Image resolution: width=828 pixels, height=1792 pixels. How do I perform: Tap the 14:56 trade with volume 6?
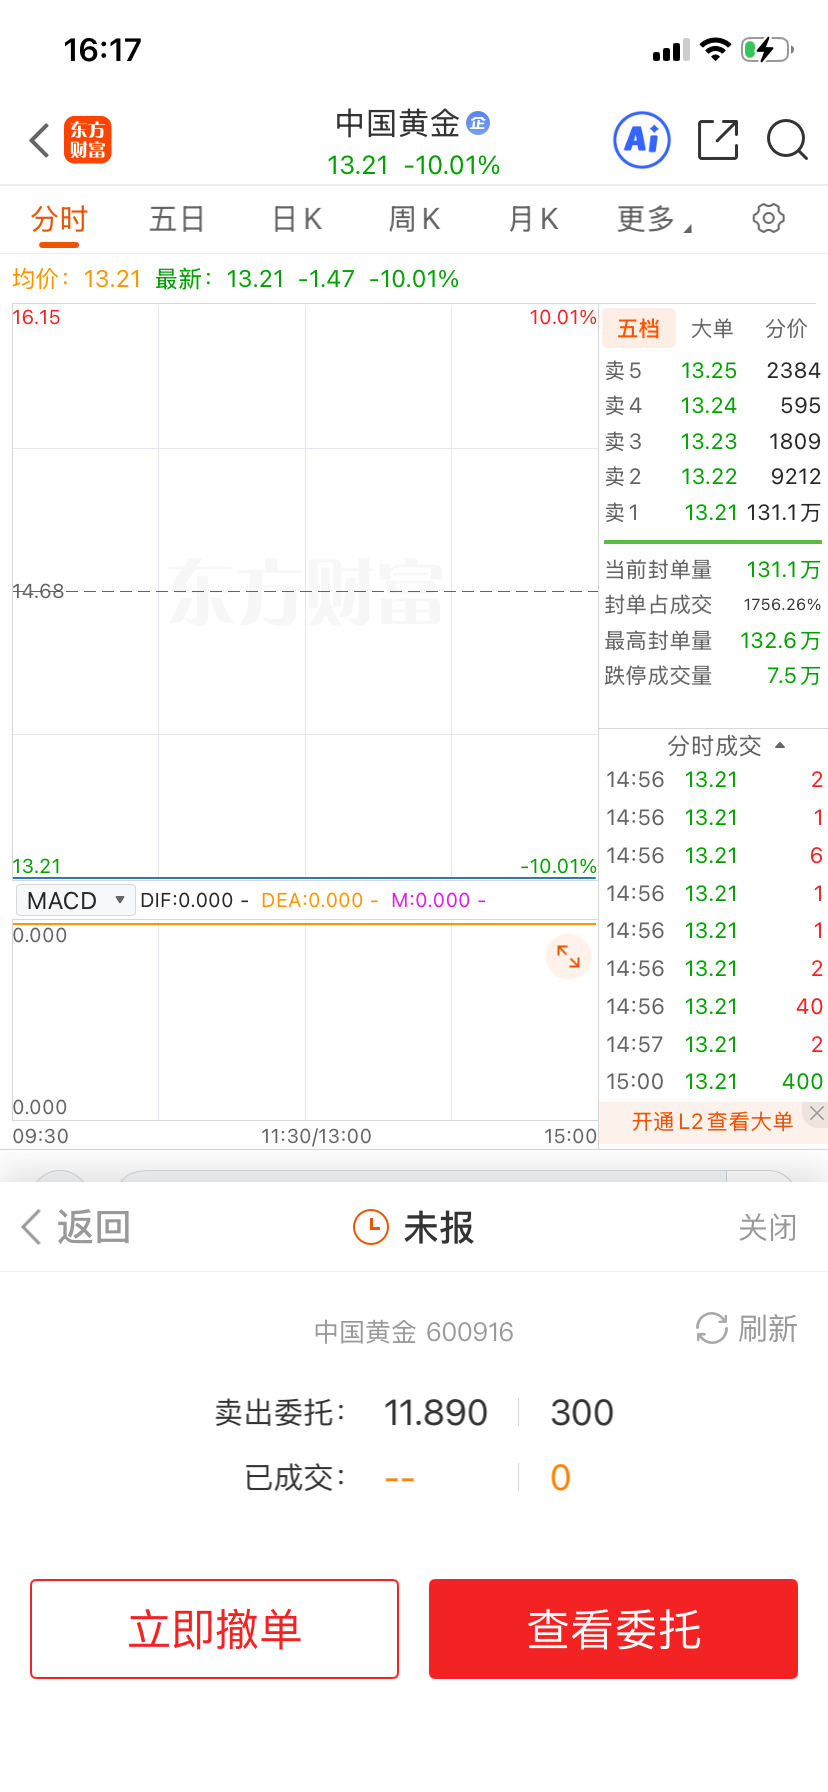[x=714, y=856]
